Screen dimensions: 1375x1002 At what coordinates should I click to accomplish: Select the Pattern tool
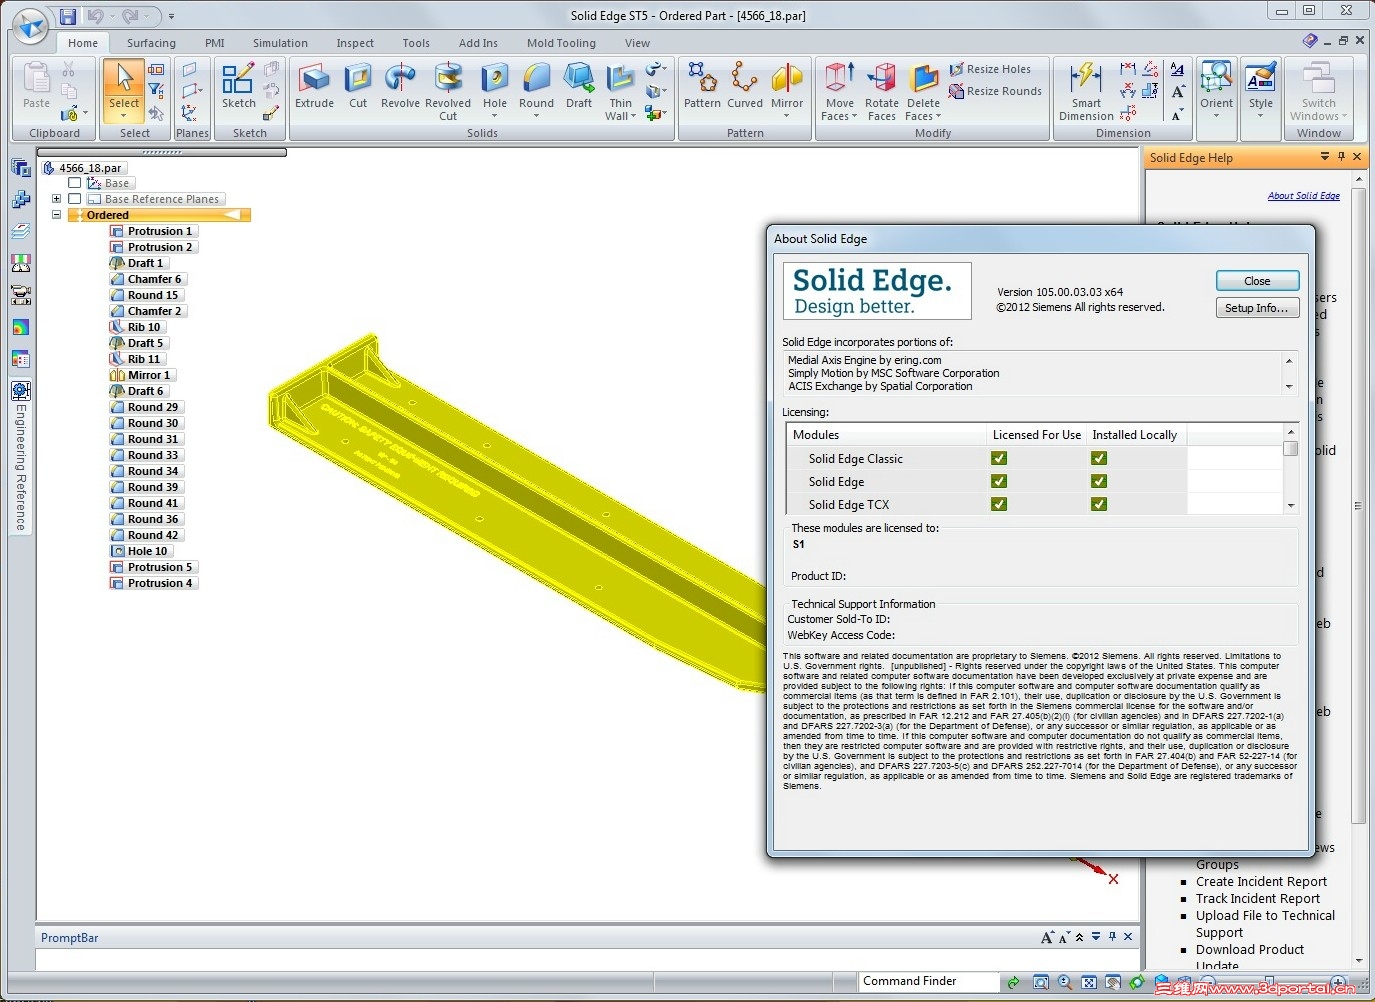(x=702, y=86)
